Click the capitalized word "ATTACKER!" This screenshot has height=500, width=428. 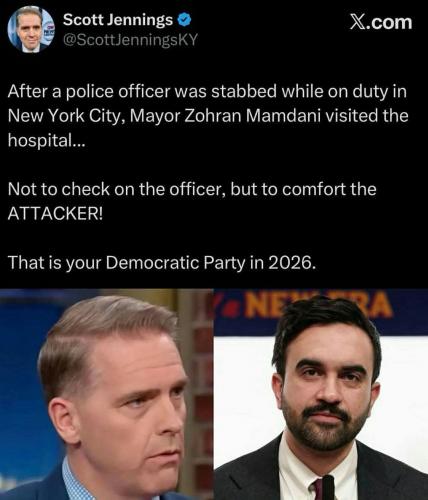pyautogui.click(x=56, y=213)
